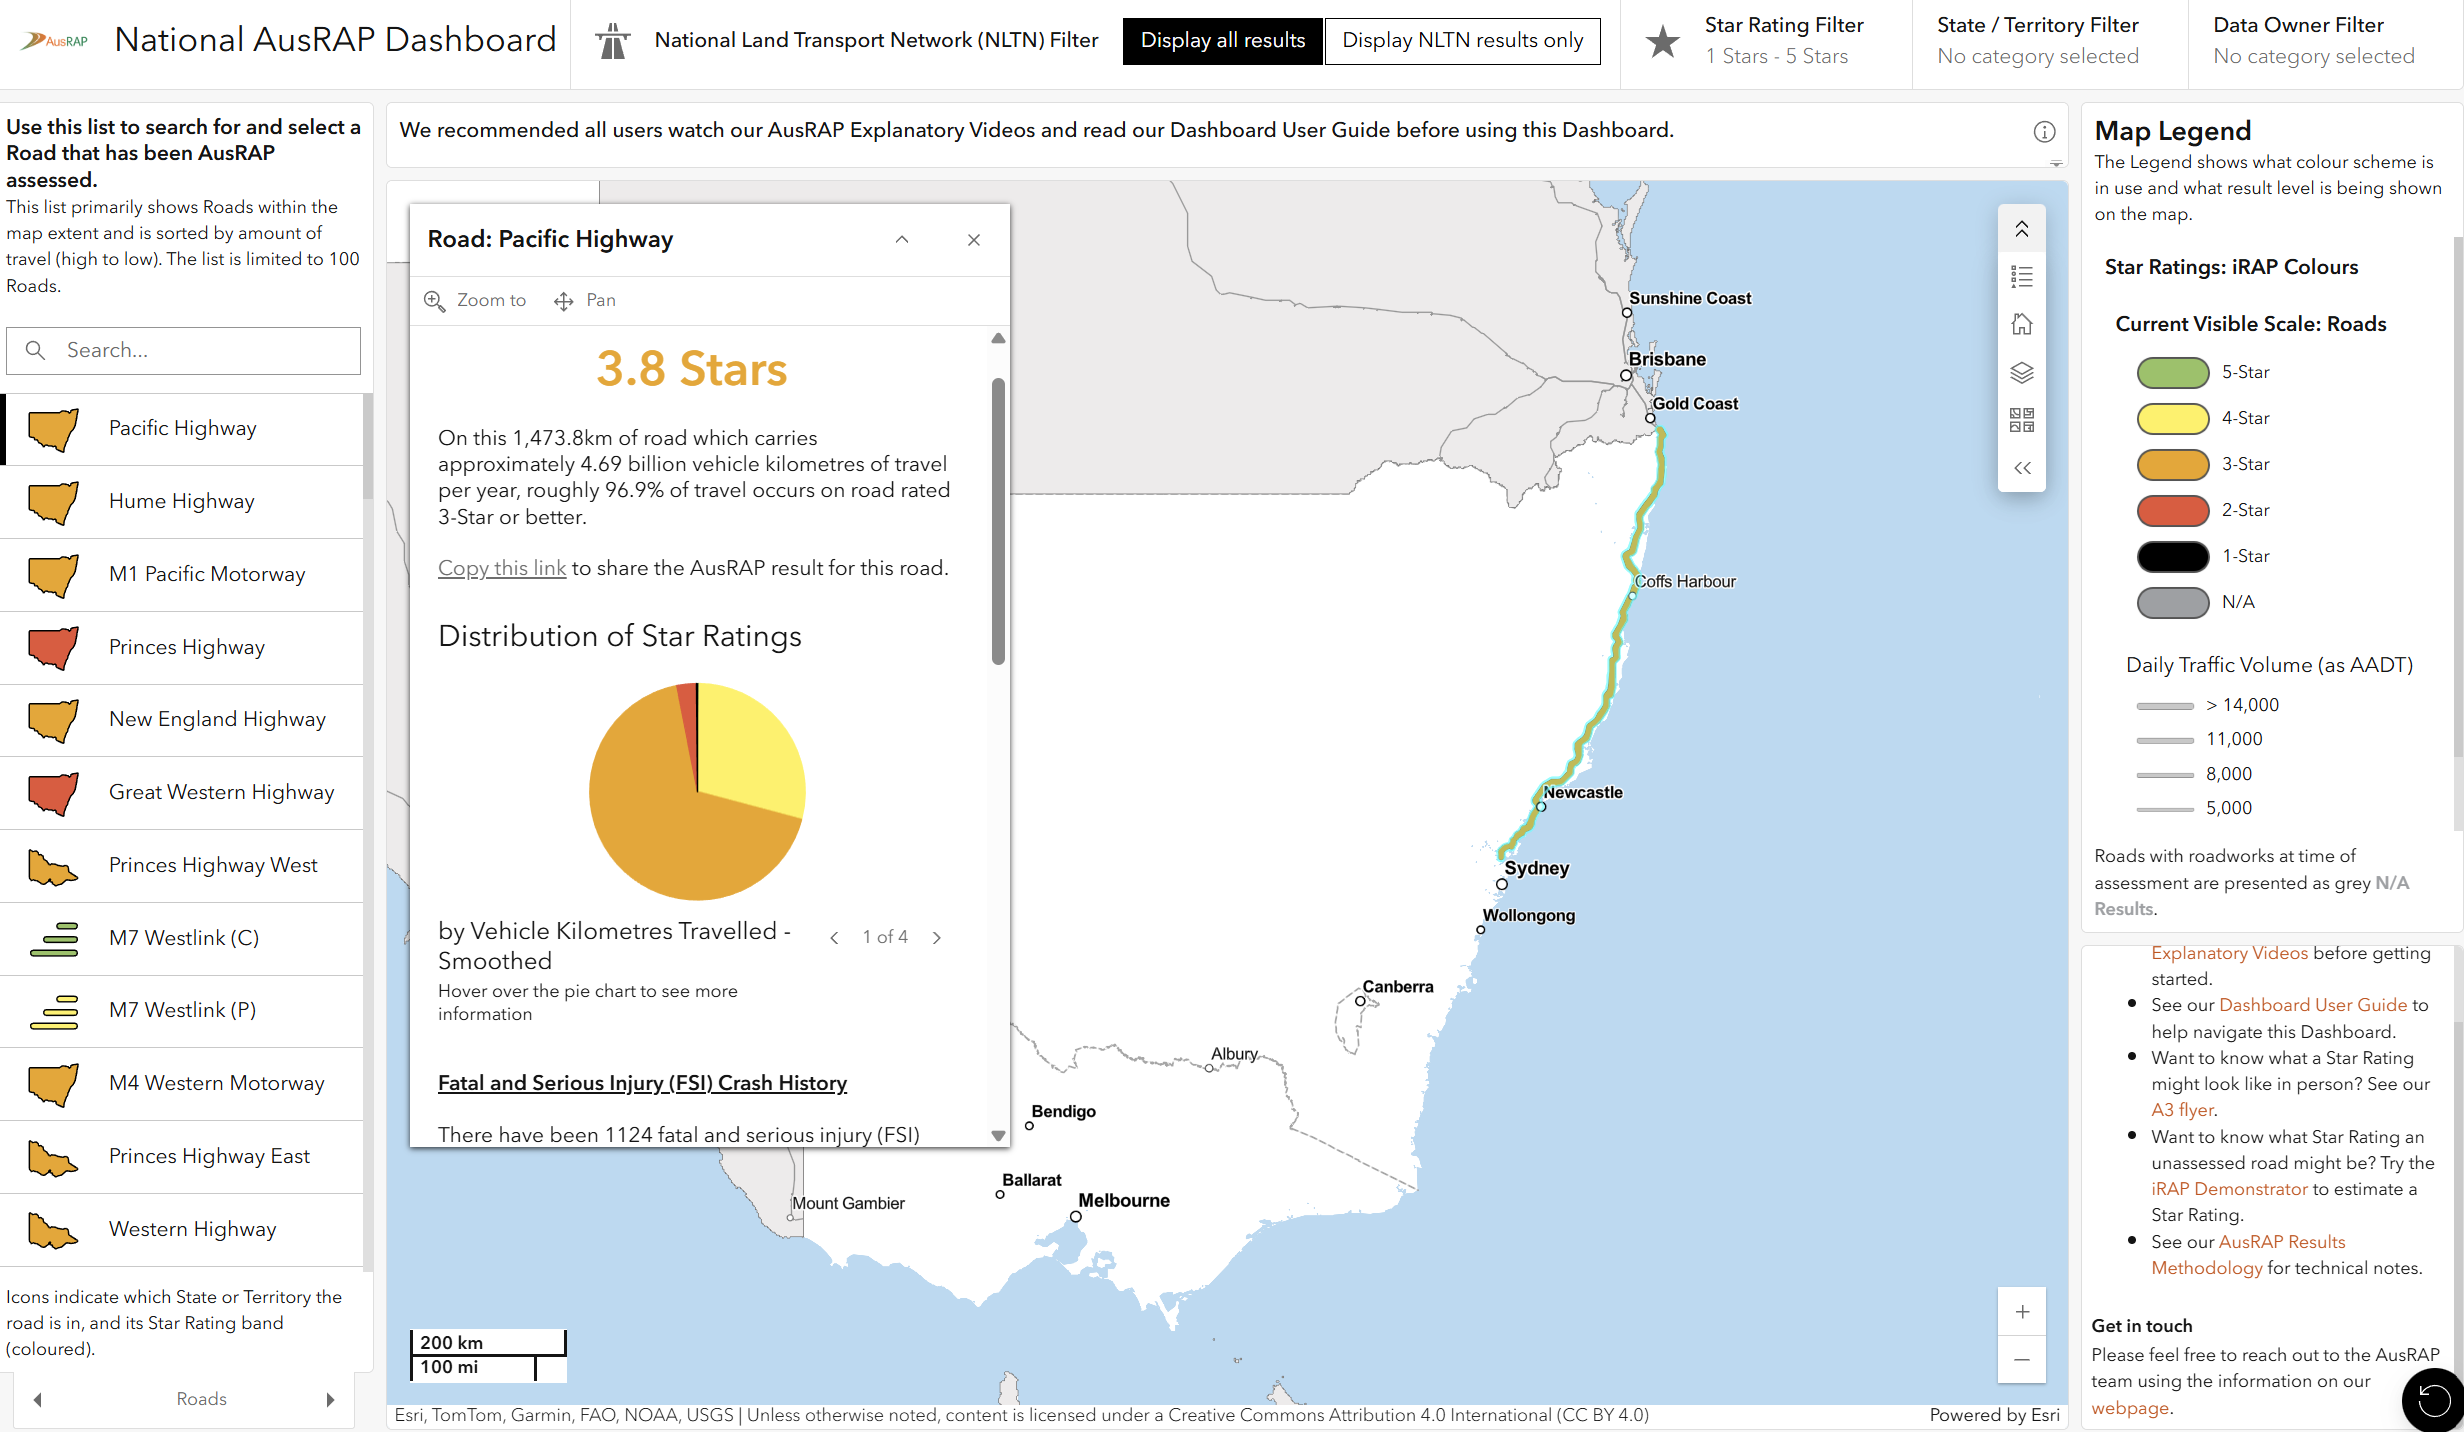Open AusRAP Results Methodology link

coord(2248,1255)
